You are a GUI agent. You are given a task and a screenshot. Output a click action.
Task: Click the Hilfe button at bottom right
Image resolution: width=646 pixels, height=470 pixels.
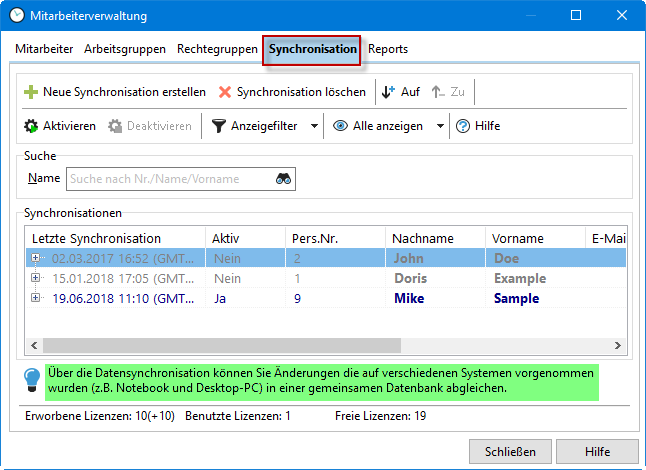pos(597,451)
